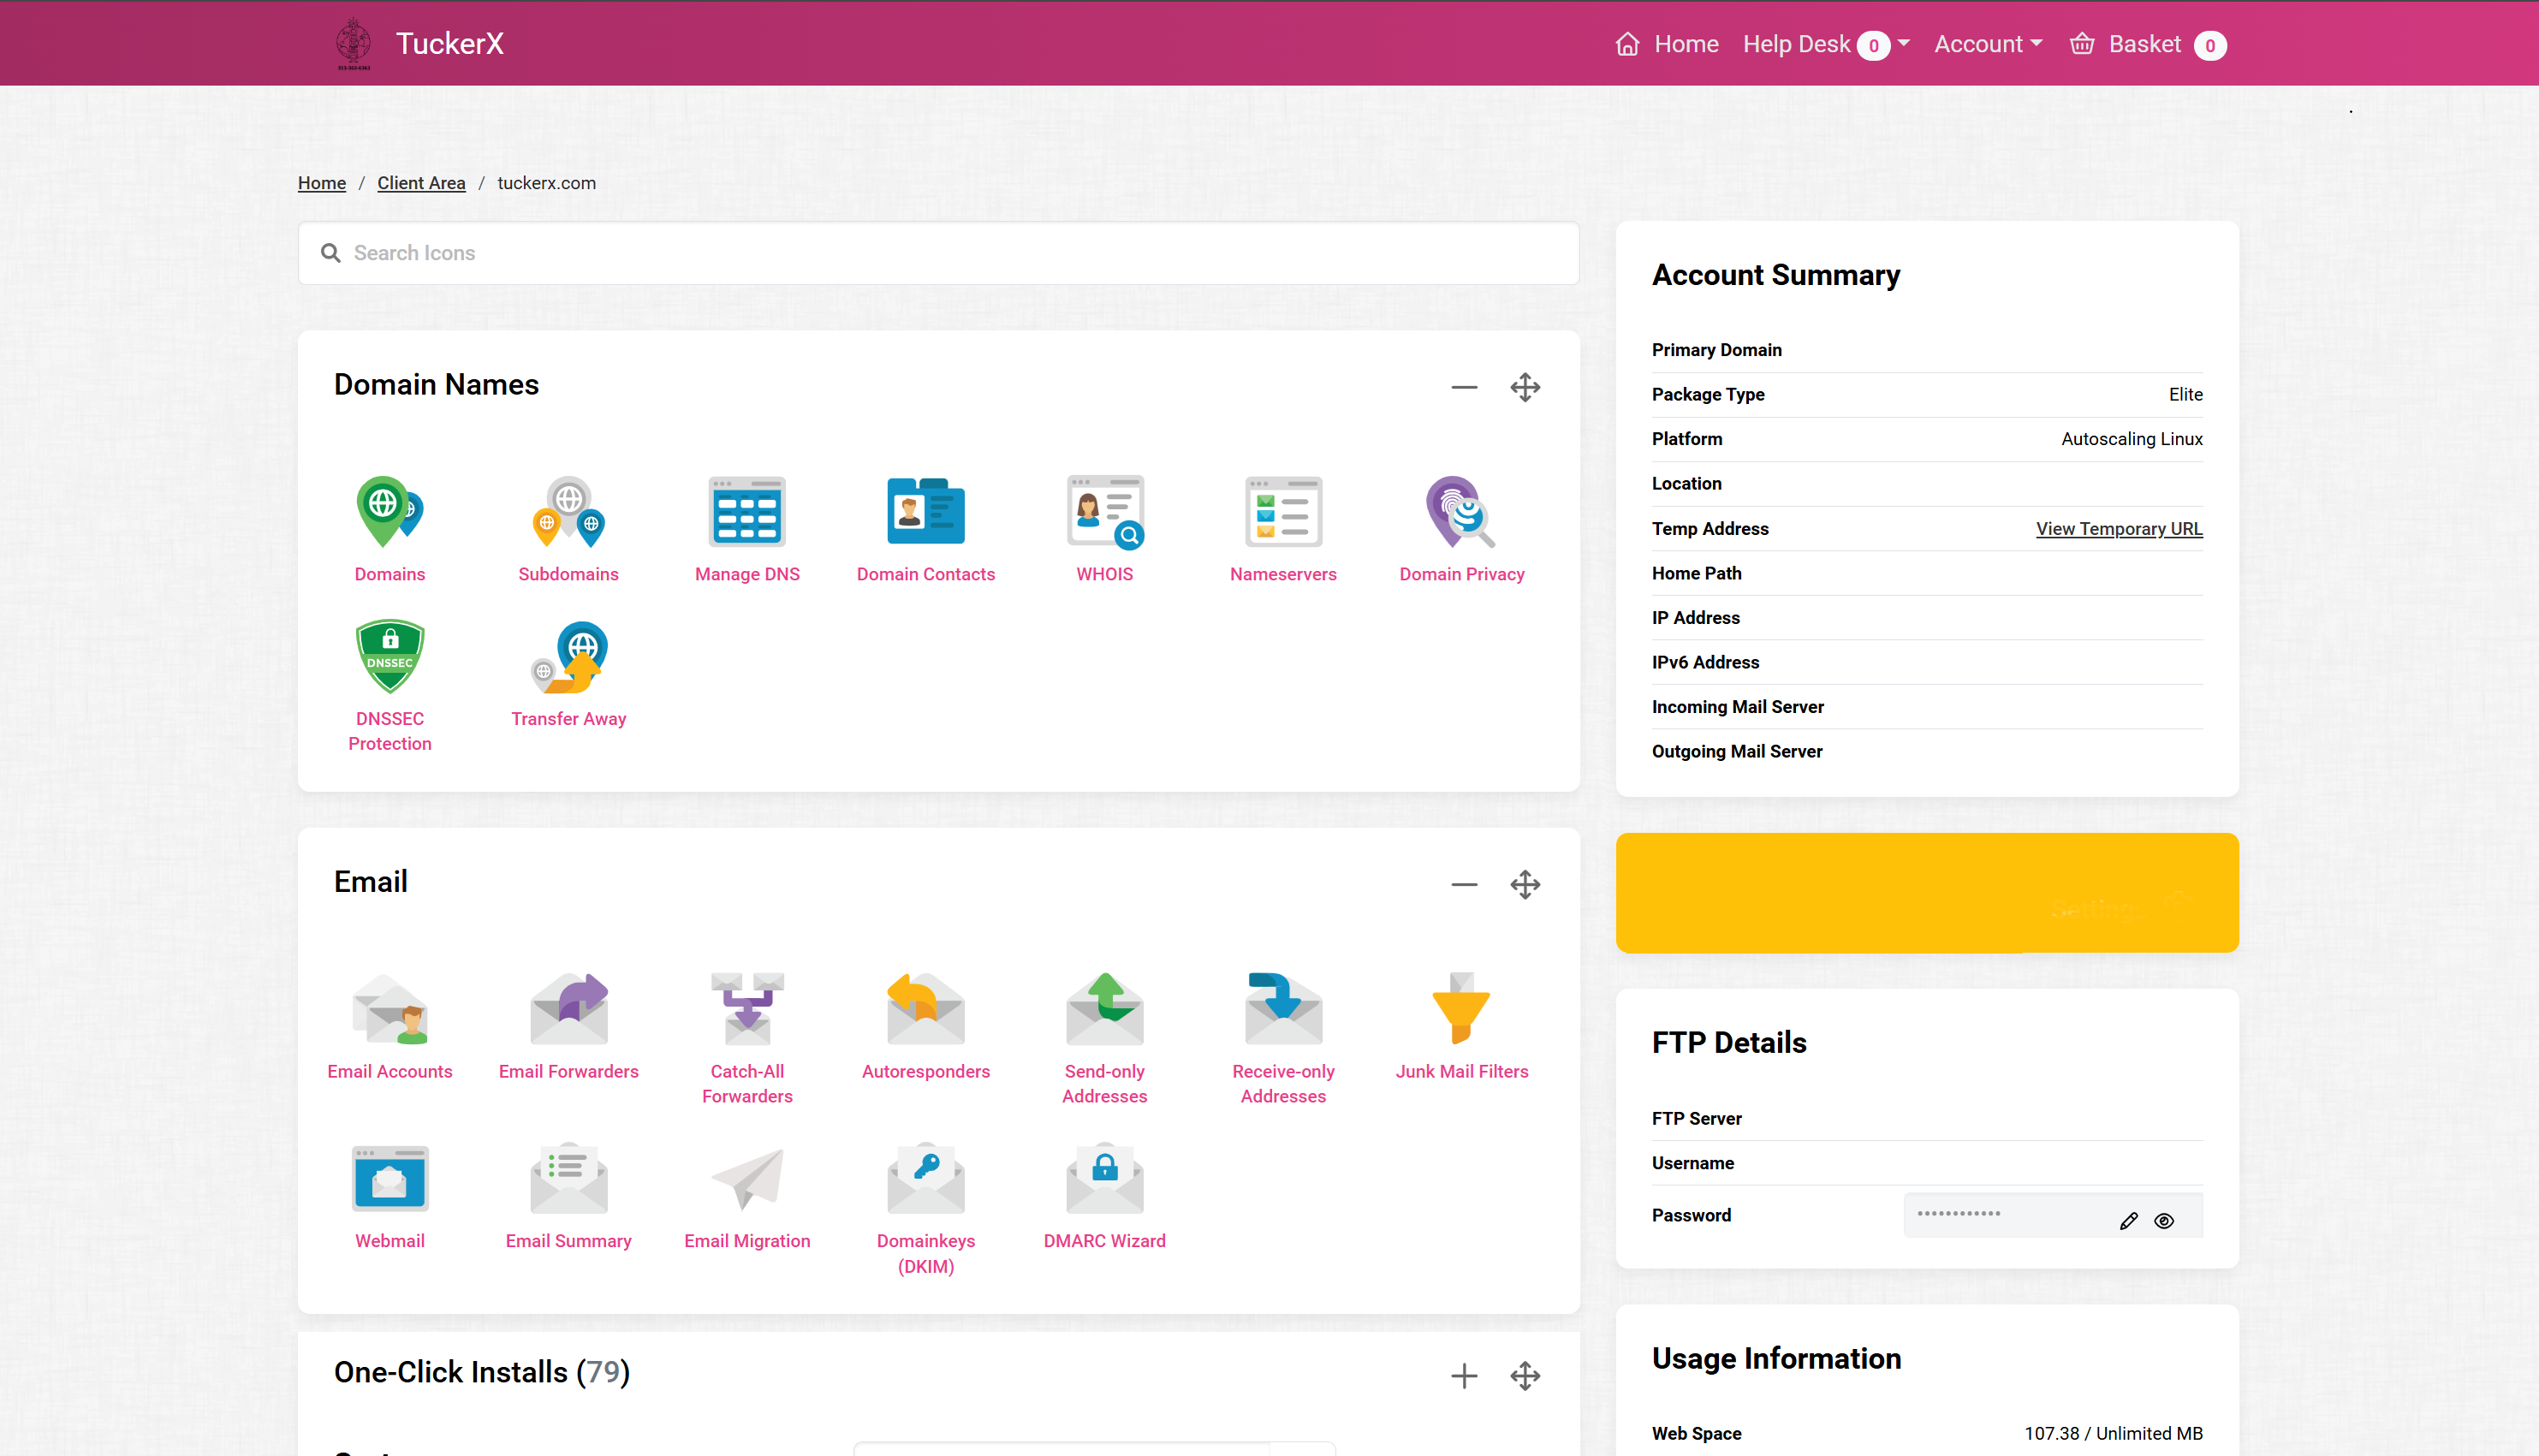Open Catch-All Forwarders
Viewport: 2539px width, 1456px height.
[x=747, y=1038]
